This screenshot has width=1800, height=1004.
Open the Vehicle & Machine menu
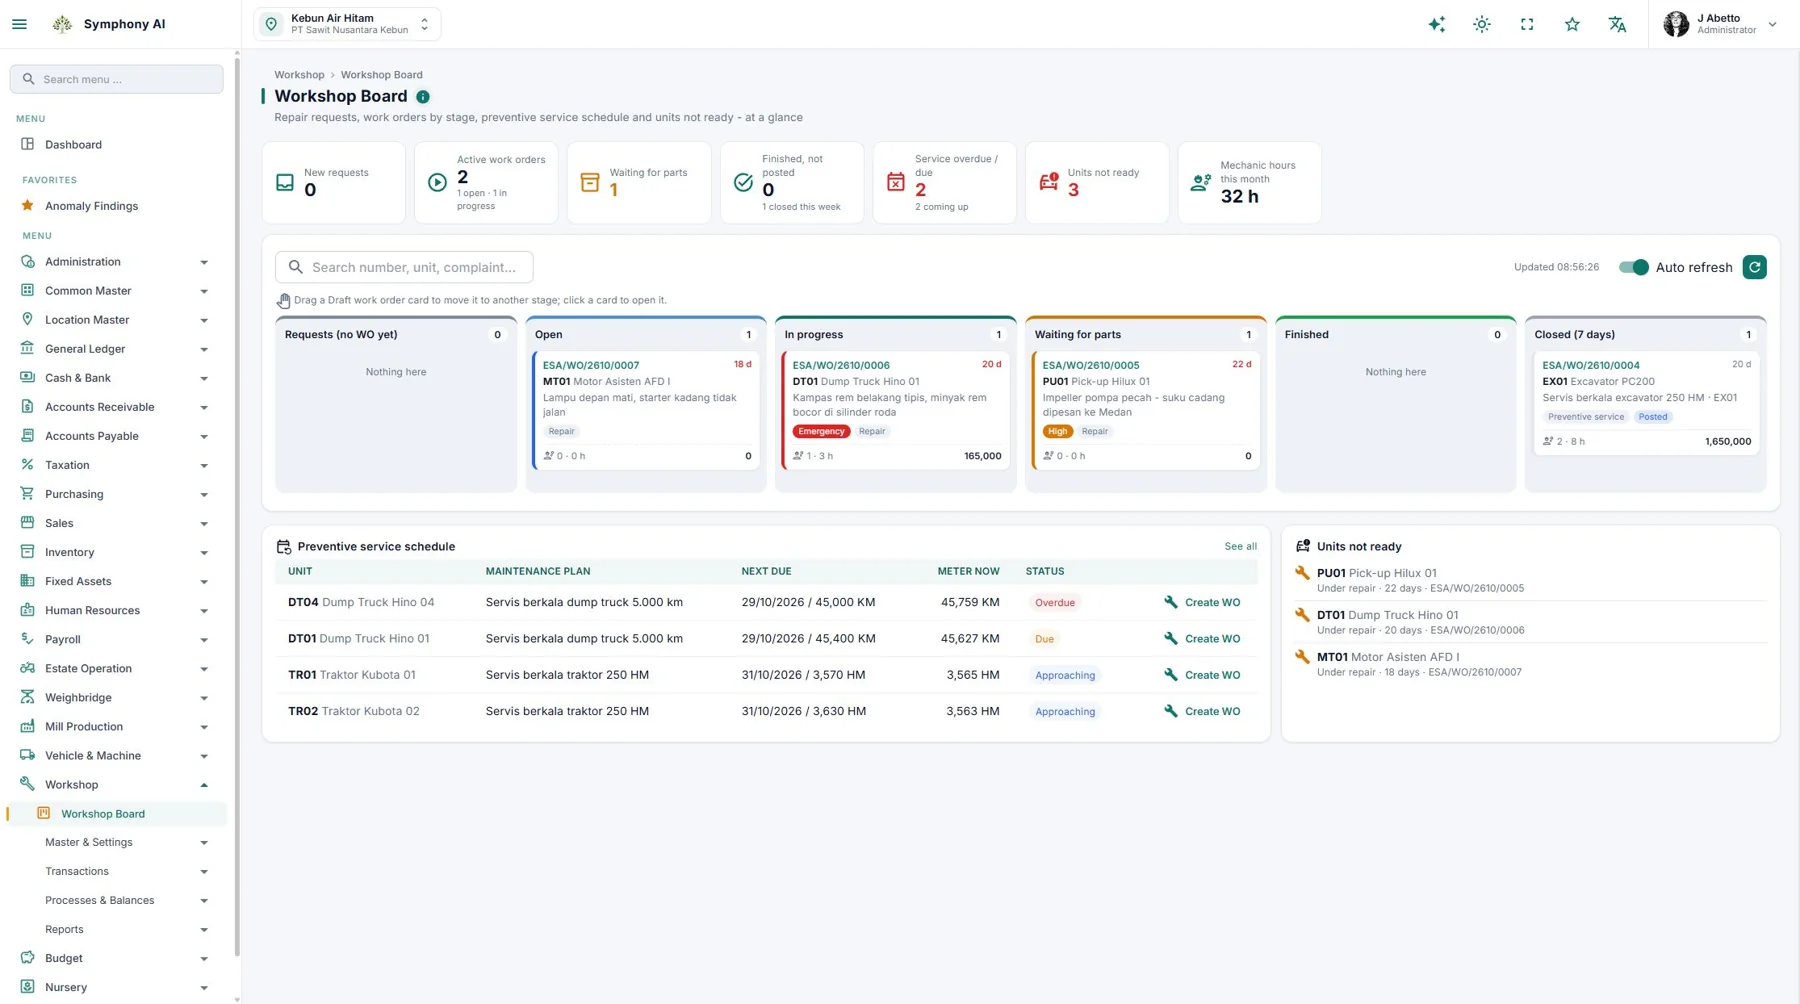tap(115, 756)
